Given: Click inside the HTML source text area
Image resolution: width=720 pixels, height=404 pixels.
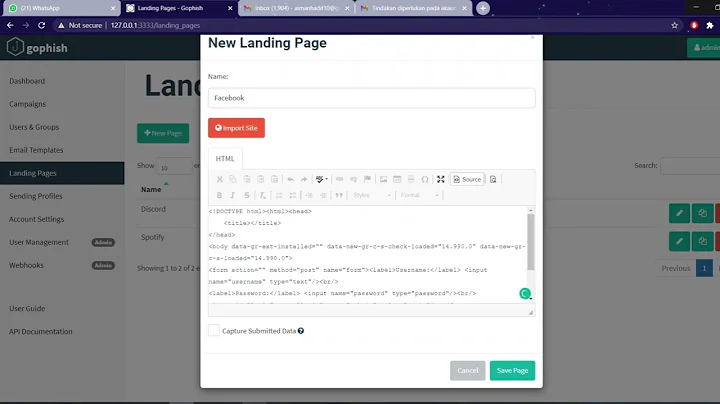Looking at the screenshot, I should tap(367, 255).
